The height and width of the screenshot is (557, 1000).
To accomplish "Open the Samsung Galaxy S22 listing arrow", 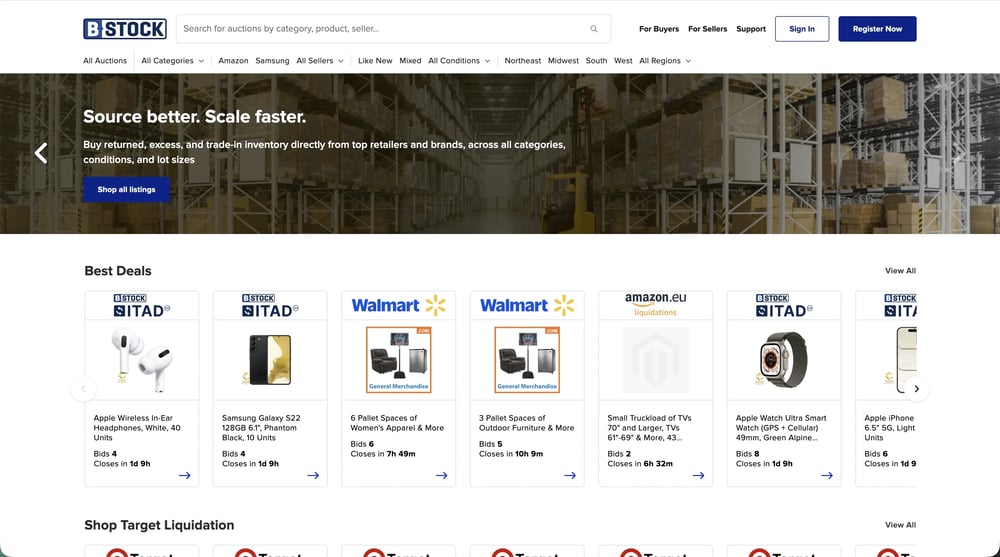I will pyautogui.click(x=313, y=475).
